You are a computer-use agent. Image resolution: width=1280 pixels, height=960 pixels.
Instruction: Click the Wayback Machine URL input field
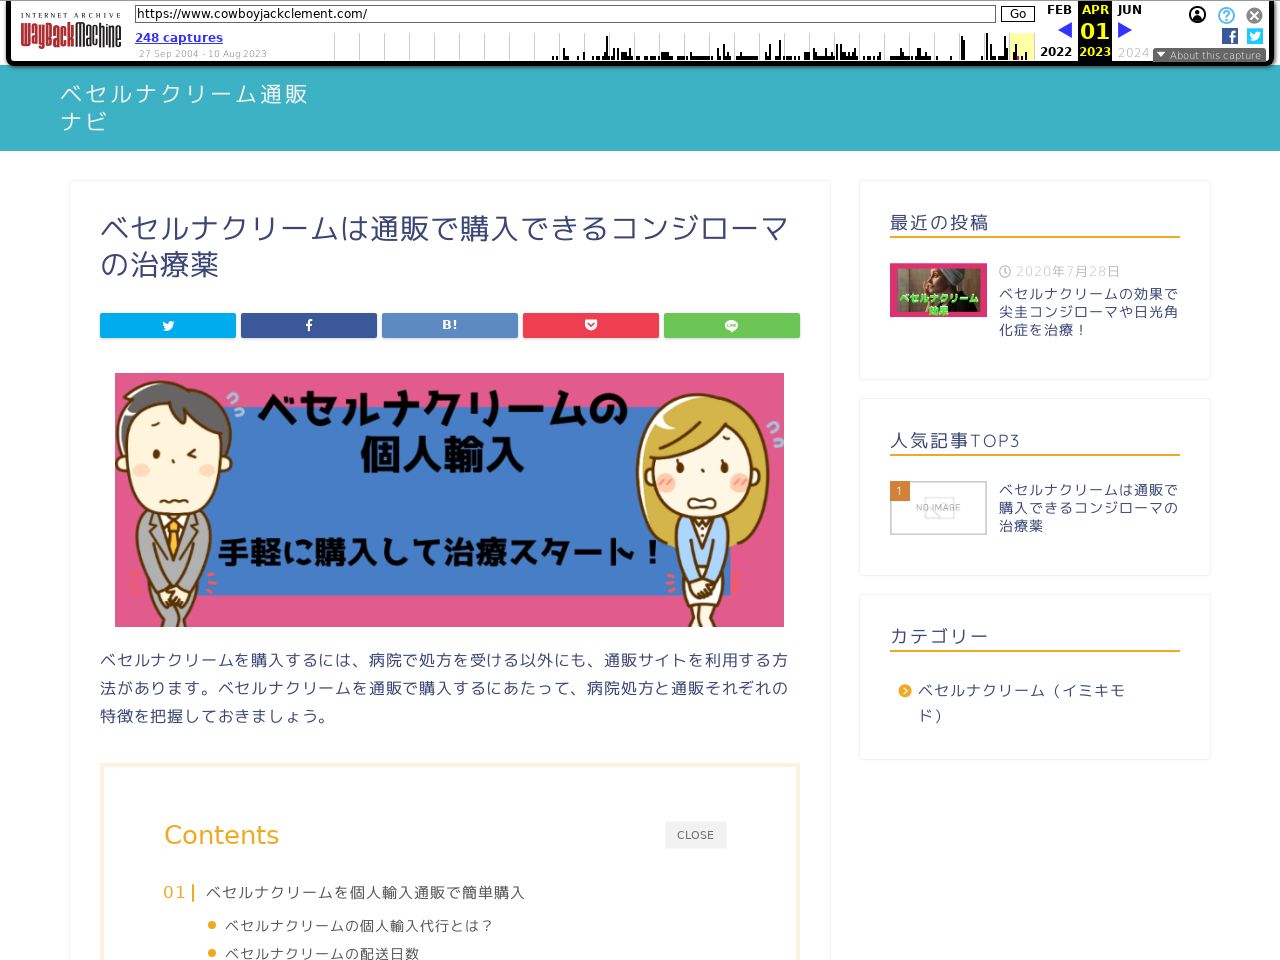click(565, 14)
